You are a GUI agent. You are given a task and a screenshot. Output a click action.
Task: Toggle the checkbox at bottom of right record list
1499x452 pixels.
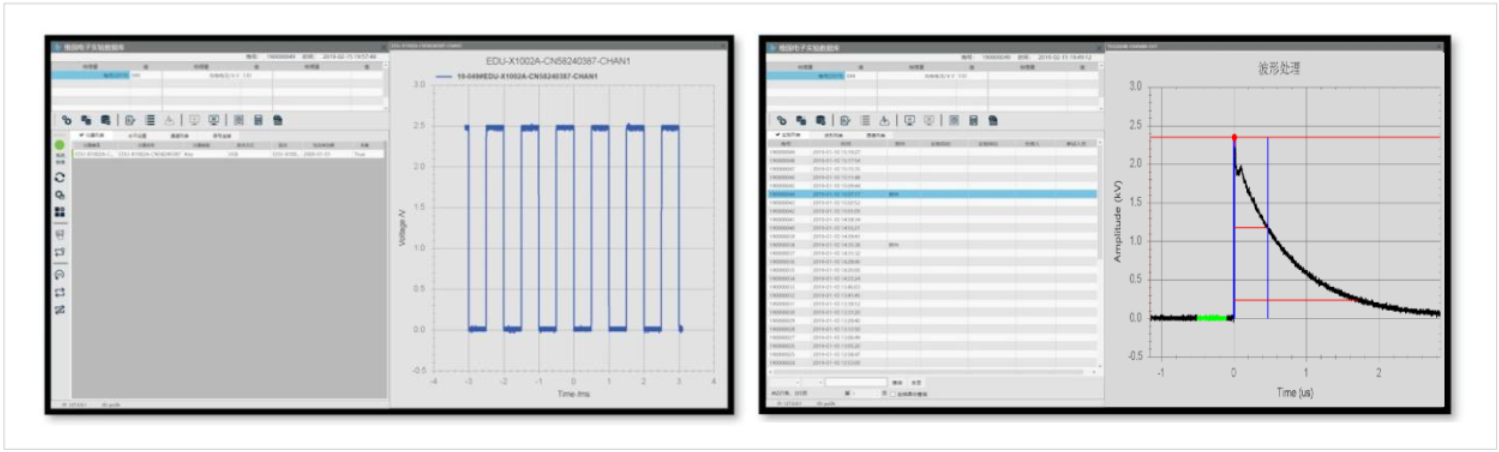[893, 393]
